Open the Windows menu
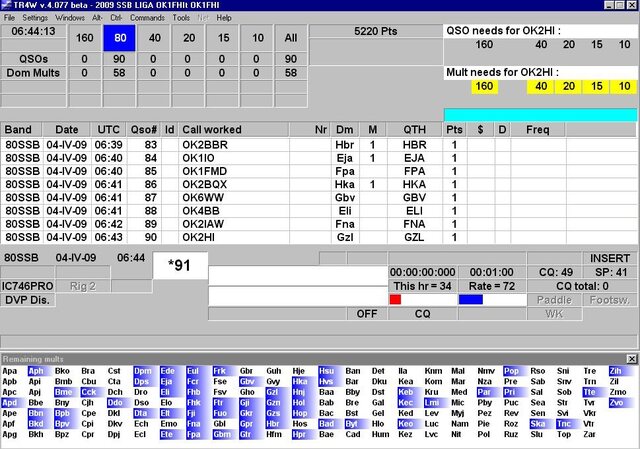 pyautogui.click(x=70, y=18)
